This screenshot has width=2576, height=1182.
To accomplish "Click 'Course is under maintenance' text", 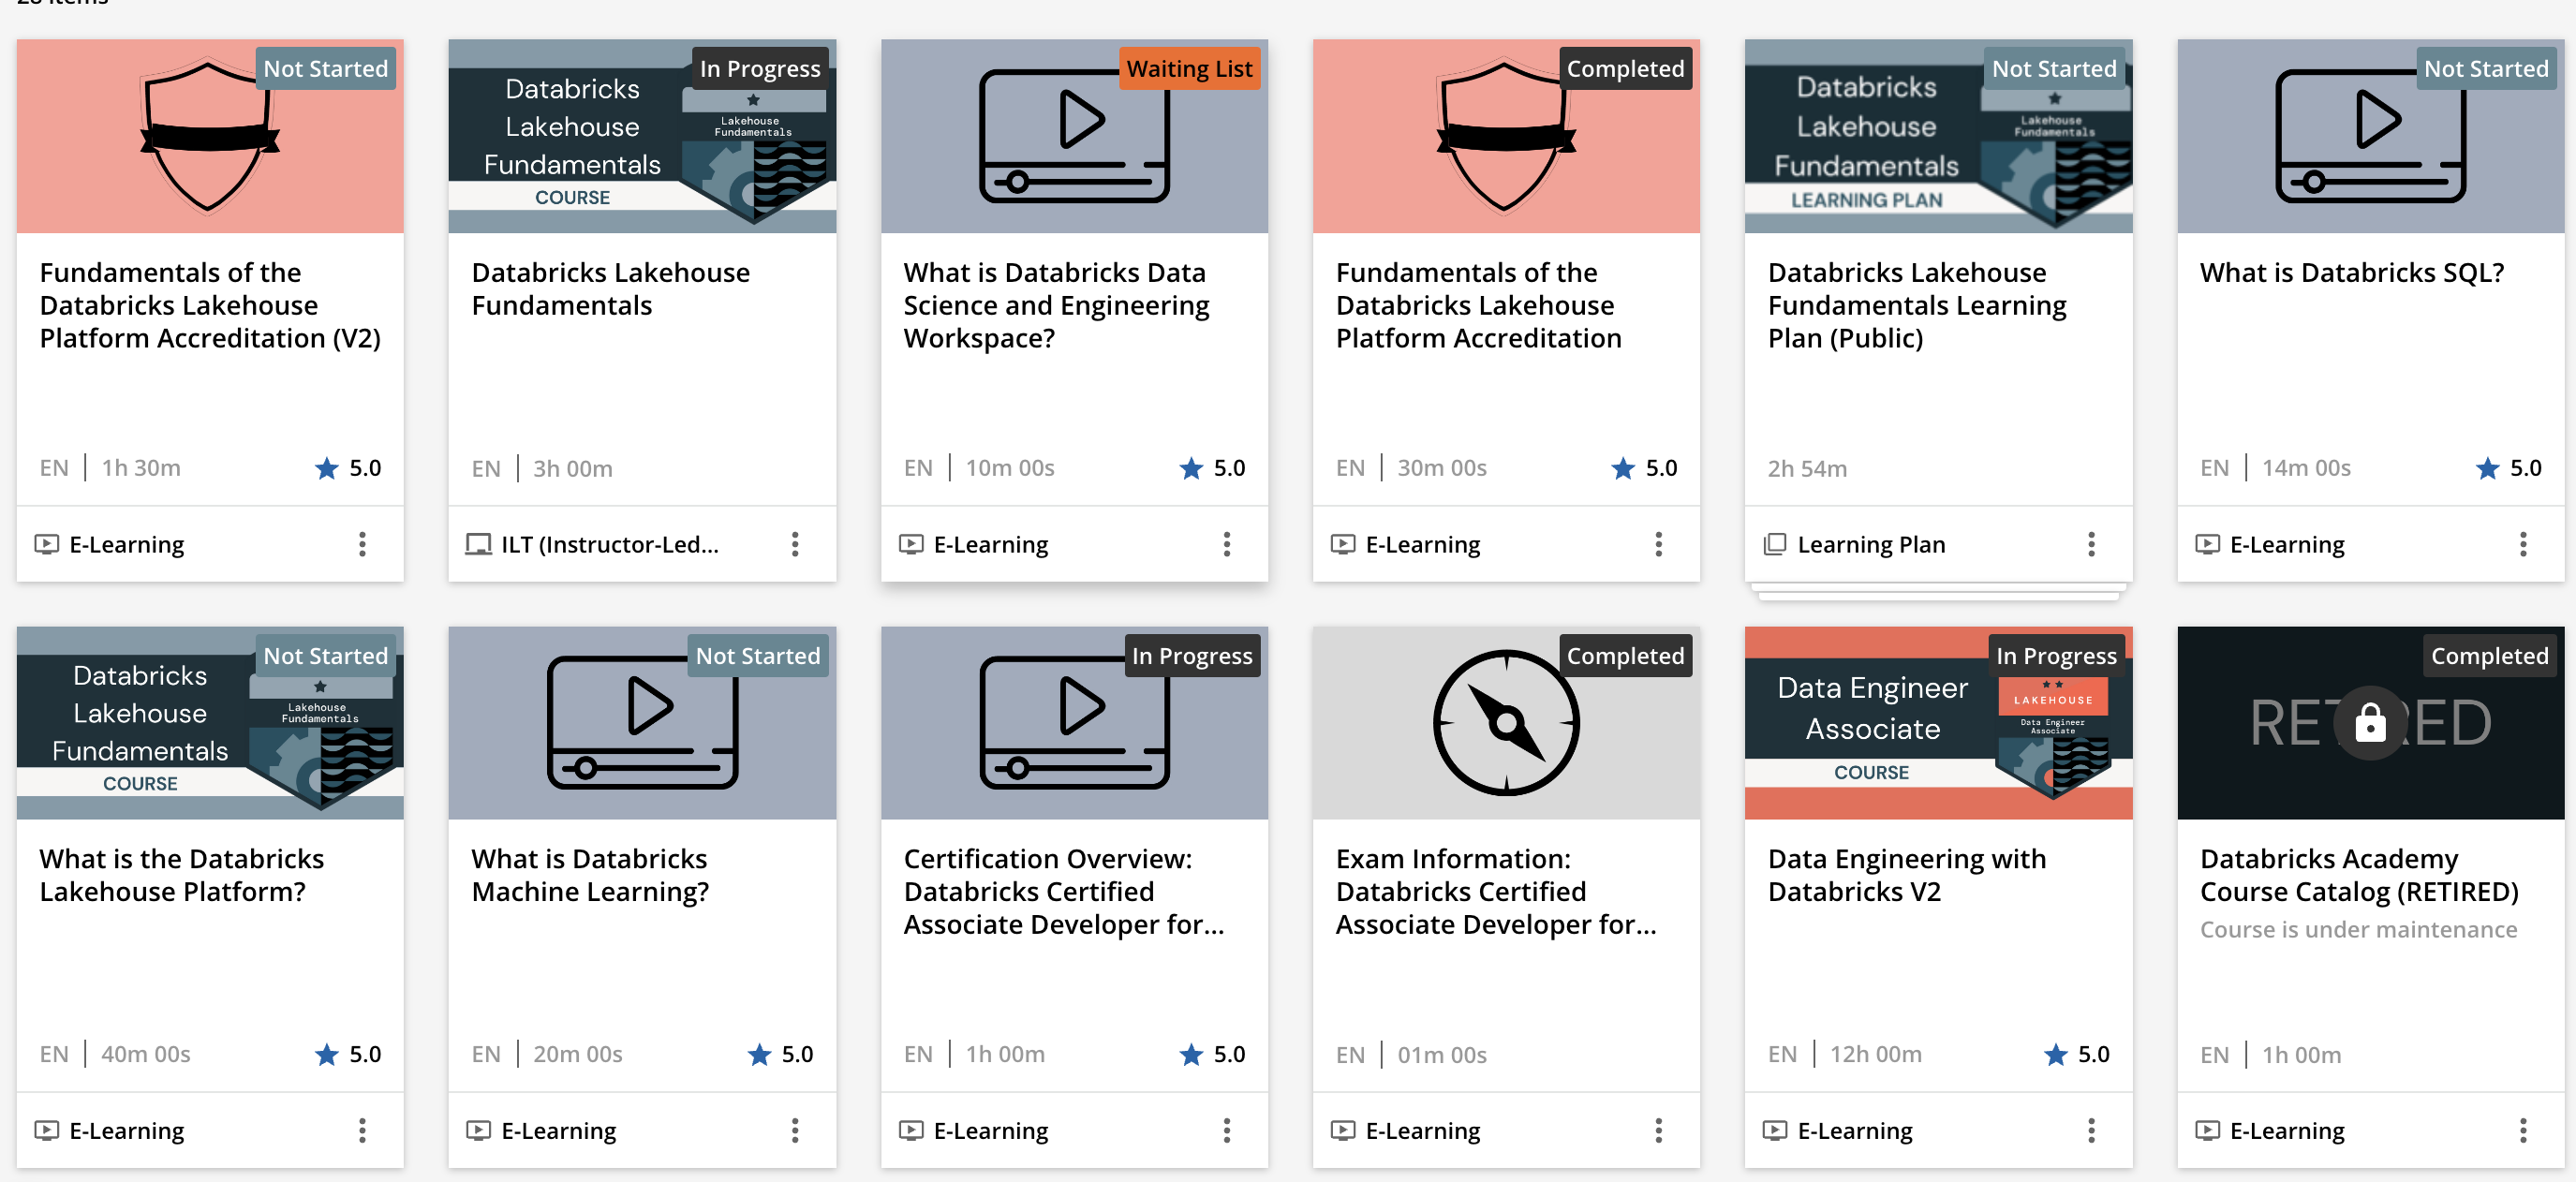I will click(2359, 930).
